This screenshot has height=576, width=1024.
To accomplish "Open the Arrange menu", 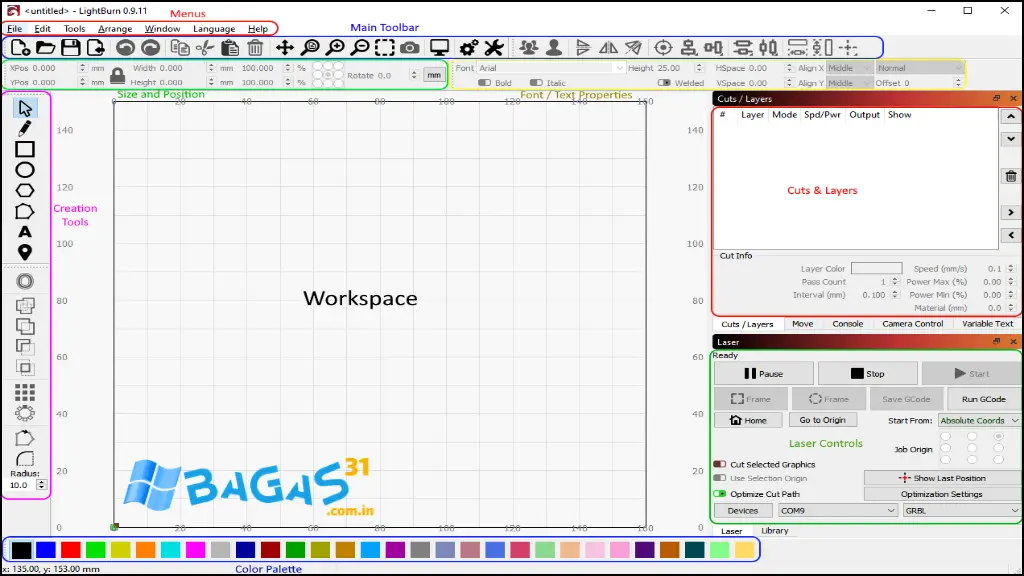I will [x=114, y=28].
